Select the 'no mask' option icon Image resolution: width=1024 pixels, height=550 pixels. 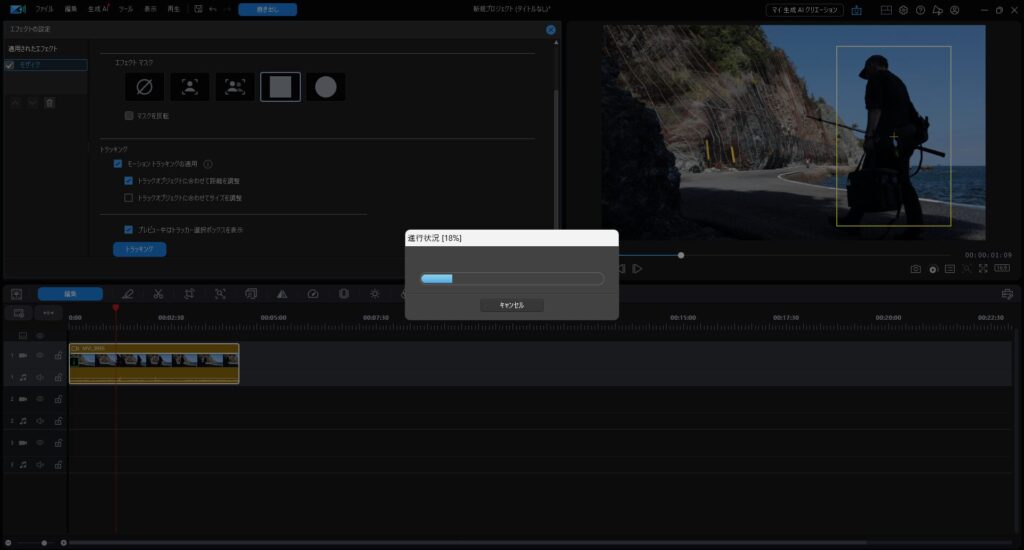[144, 87]
